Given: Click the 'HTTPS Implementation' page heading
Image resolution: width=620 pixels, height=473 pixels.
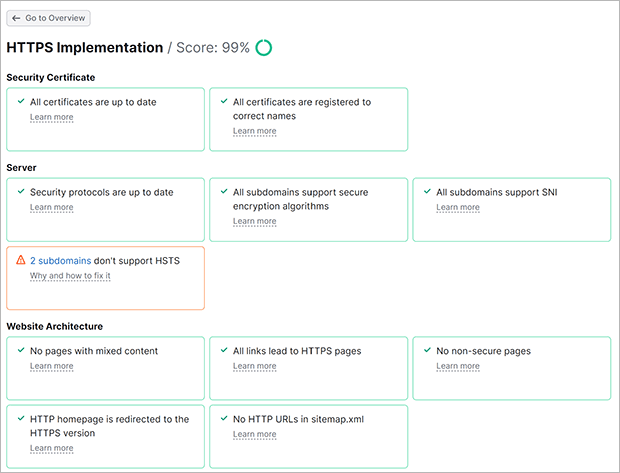Looking at the screenshot, I should coord(84,47).
